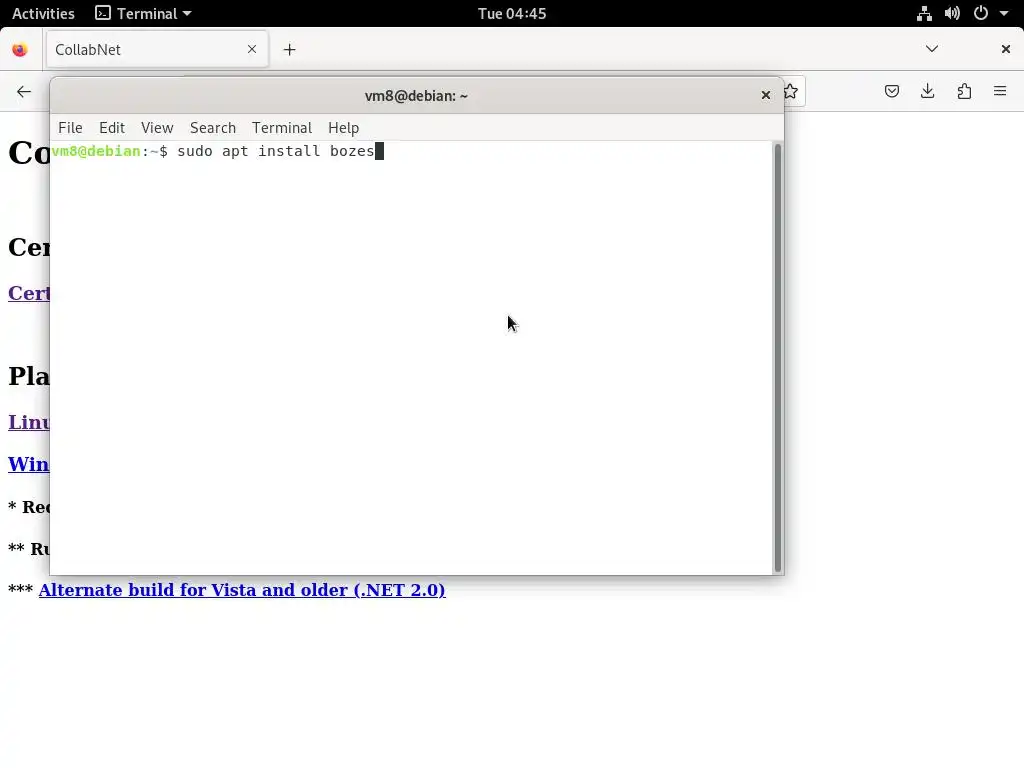Open the Terminal app menu in top bar
Image resolution: width=1024 pixels, height=768 pixels.
[143, 13]
